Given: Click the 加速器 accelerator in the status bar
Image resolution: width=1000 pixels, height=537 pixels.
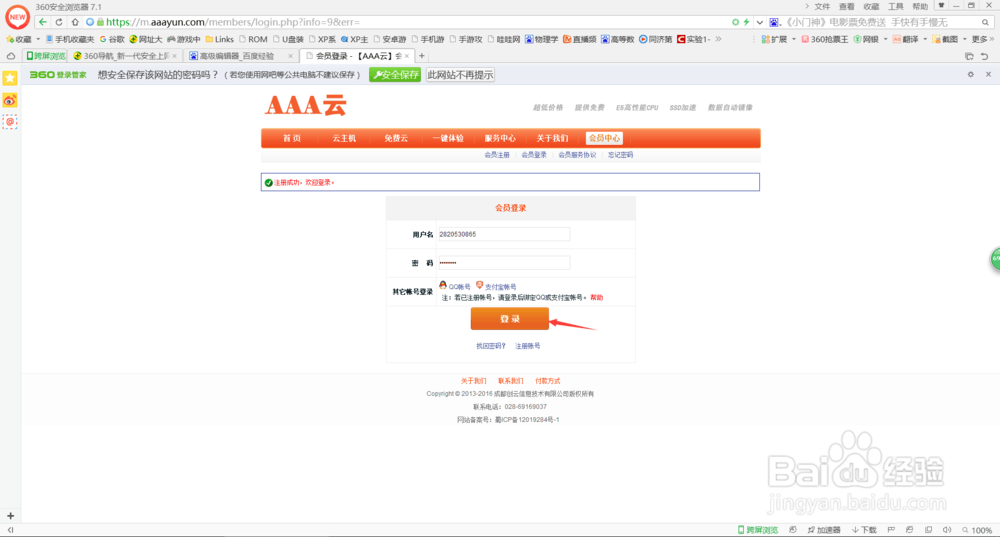Looking at the screenshot, I should point(824,530).
